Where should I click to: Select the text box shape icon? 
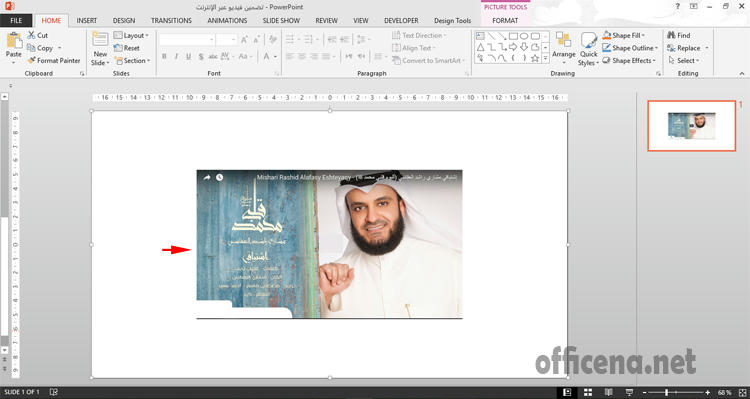tap(480, 36)
